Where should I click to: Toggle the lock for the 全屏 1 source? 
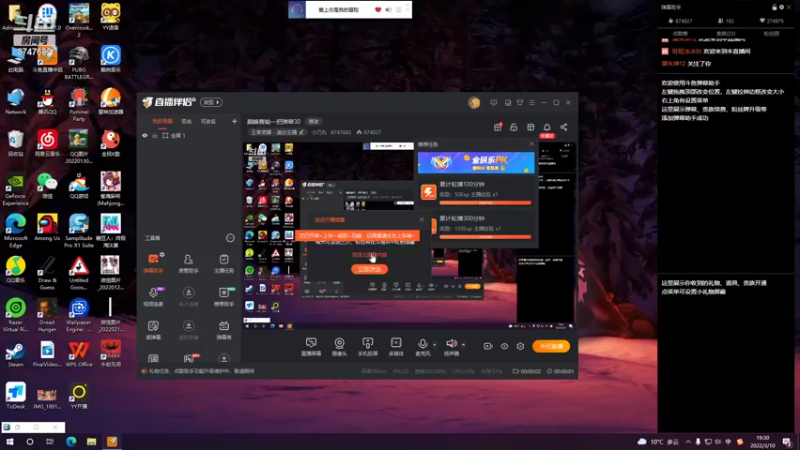tap(155, 136)
